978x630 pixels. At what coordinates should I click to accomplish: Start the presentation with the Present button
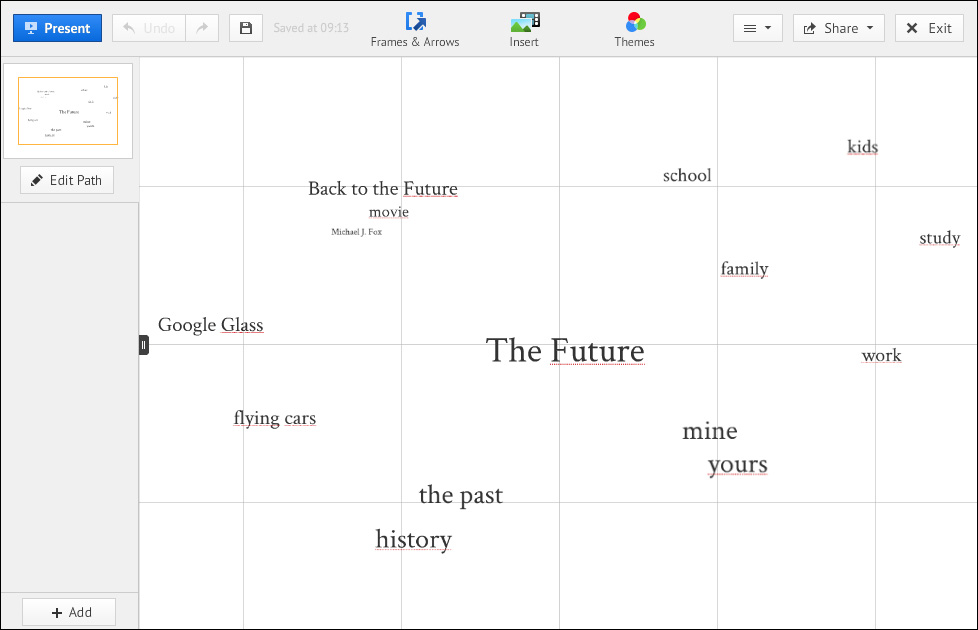(57, 28)
